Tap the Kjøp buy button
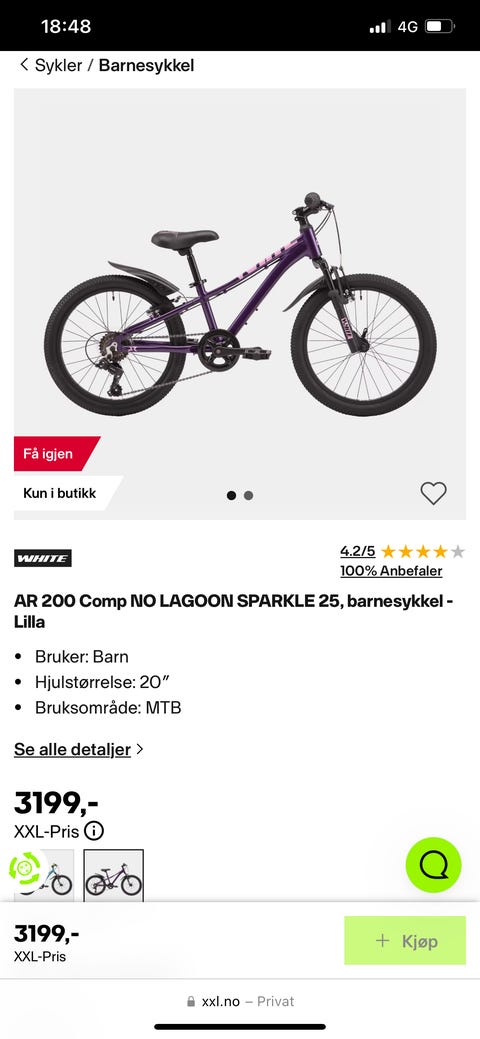 [x=405, y=940]
